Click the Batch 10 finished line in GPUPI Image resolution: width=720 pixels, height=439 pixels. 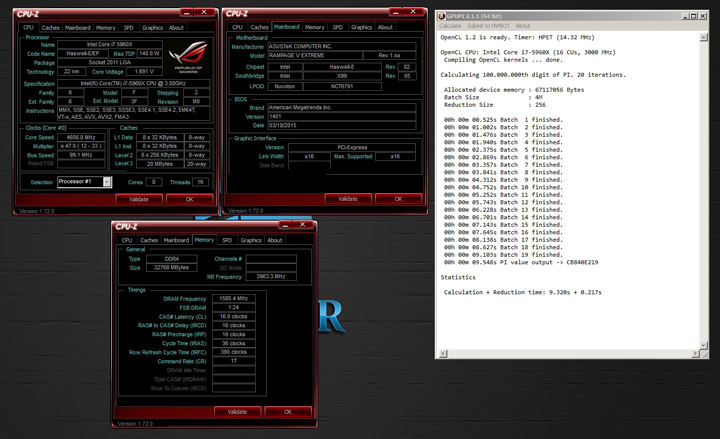(503, 187)
